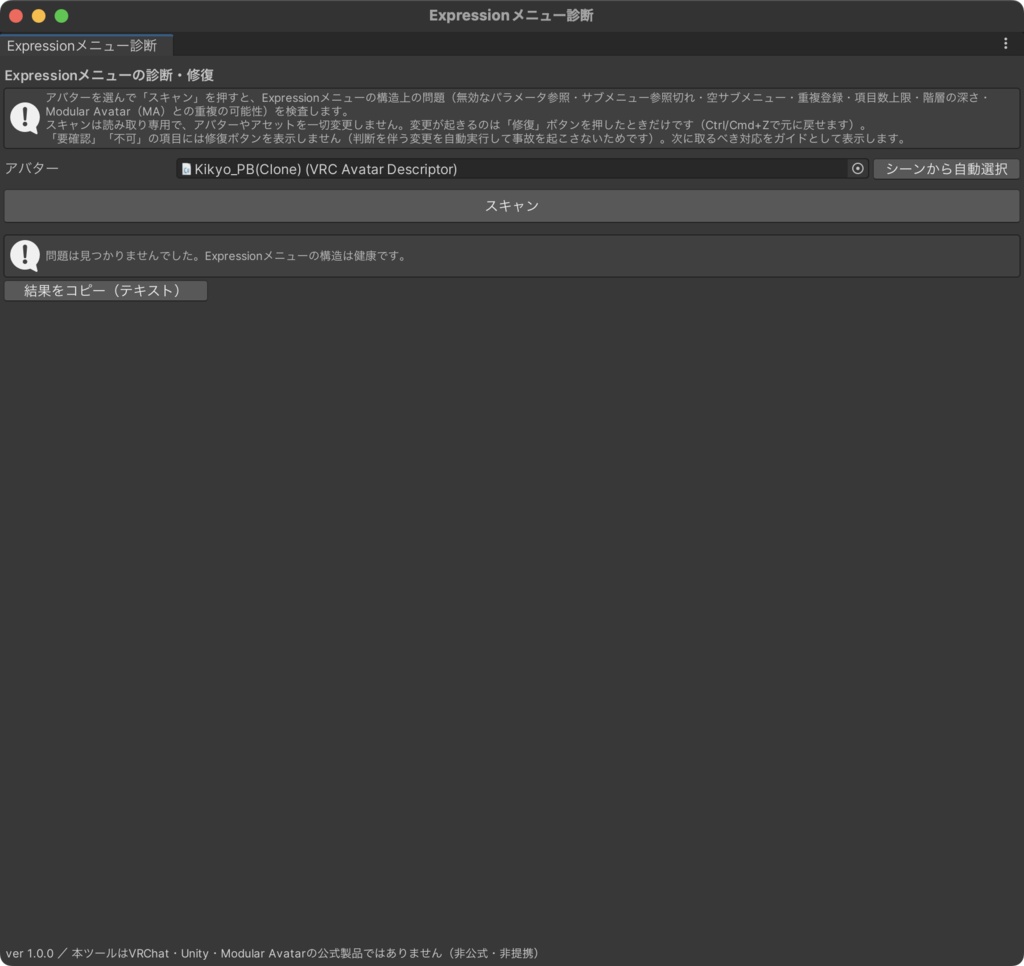Click the ver 1.0.0 footer text
The width and height of the screenshot is (1024, 966).
[x=273, y=953]
